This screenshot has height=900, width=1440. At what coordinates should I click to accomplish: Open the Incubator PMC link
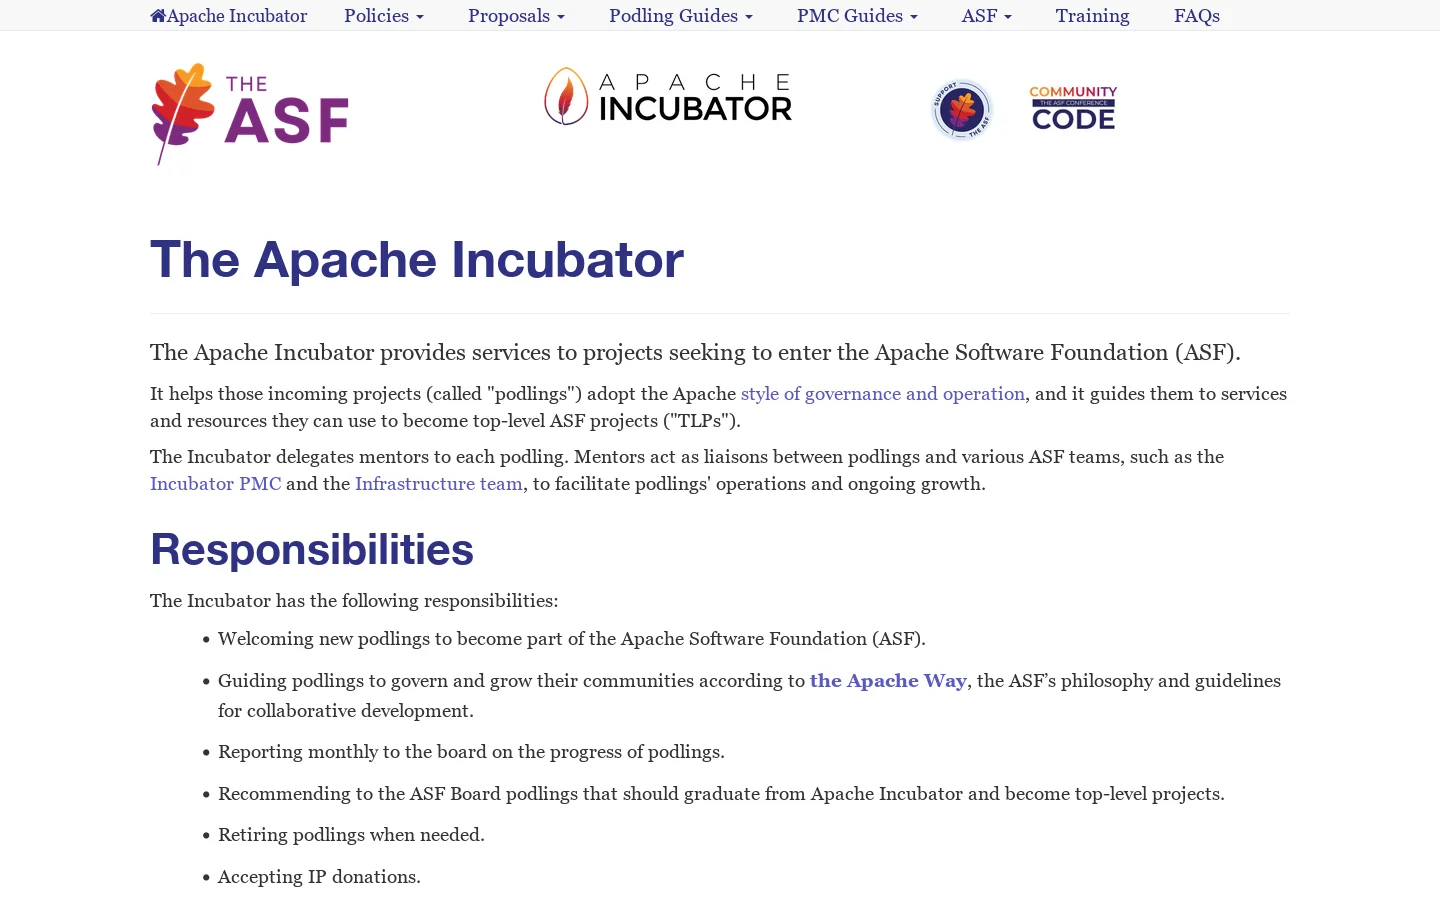coord(216,484)
